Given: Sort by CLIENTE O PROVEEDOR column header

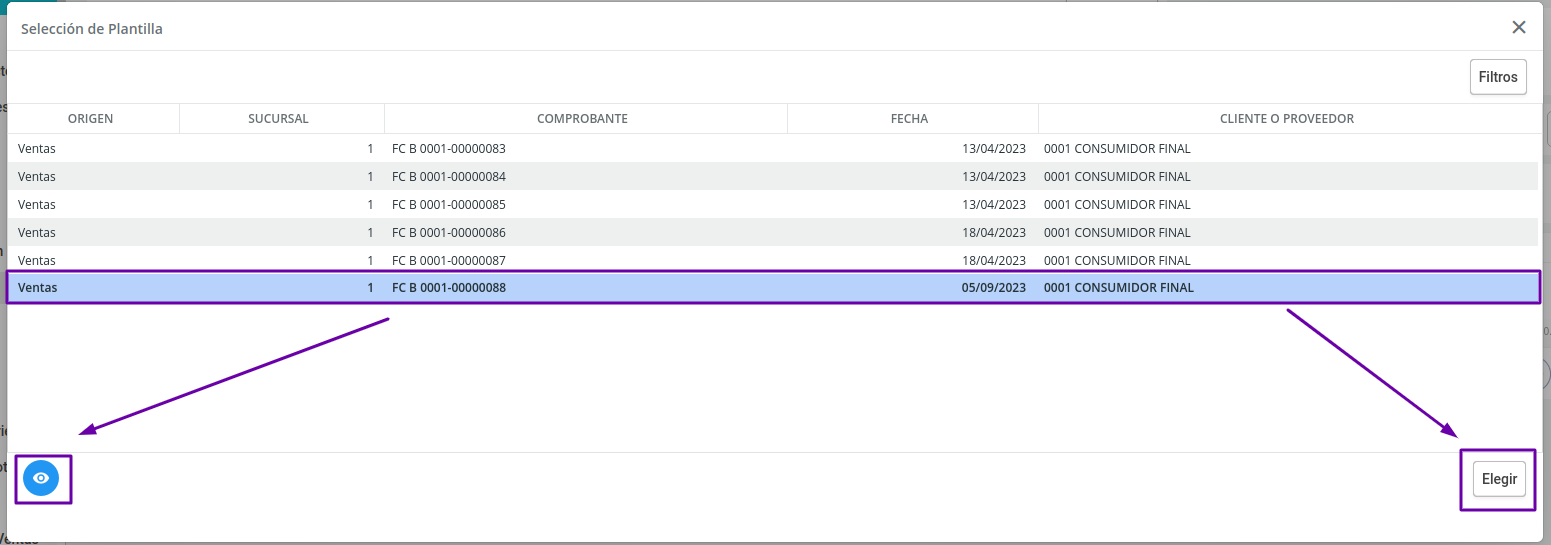Looking at the screenshot, I should click(1287, 119).
